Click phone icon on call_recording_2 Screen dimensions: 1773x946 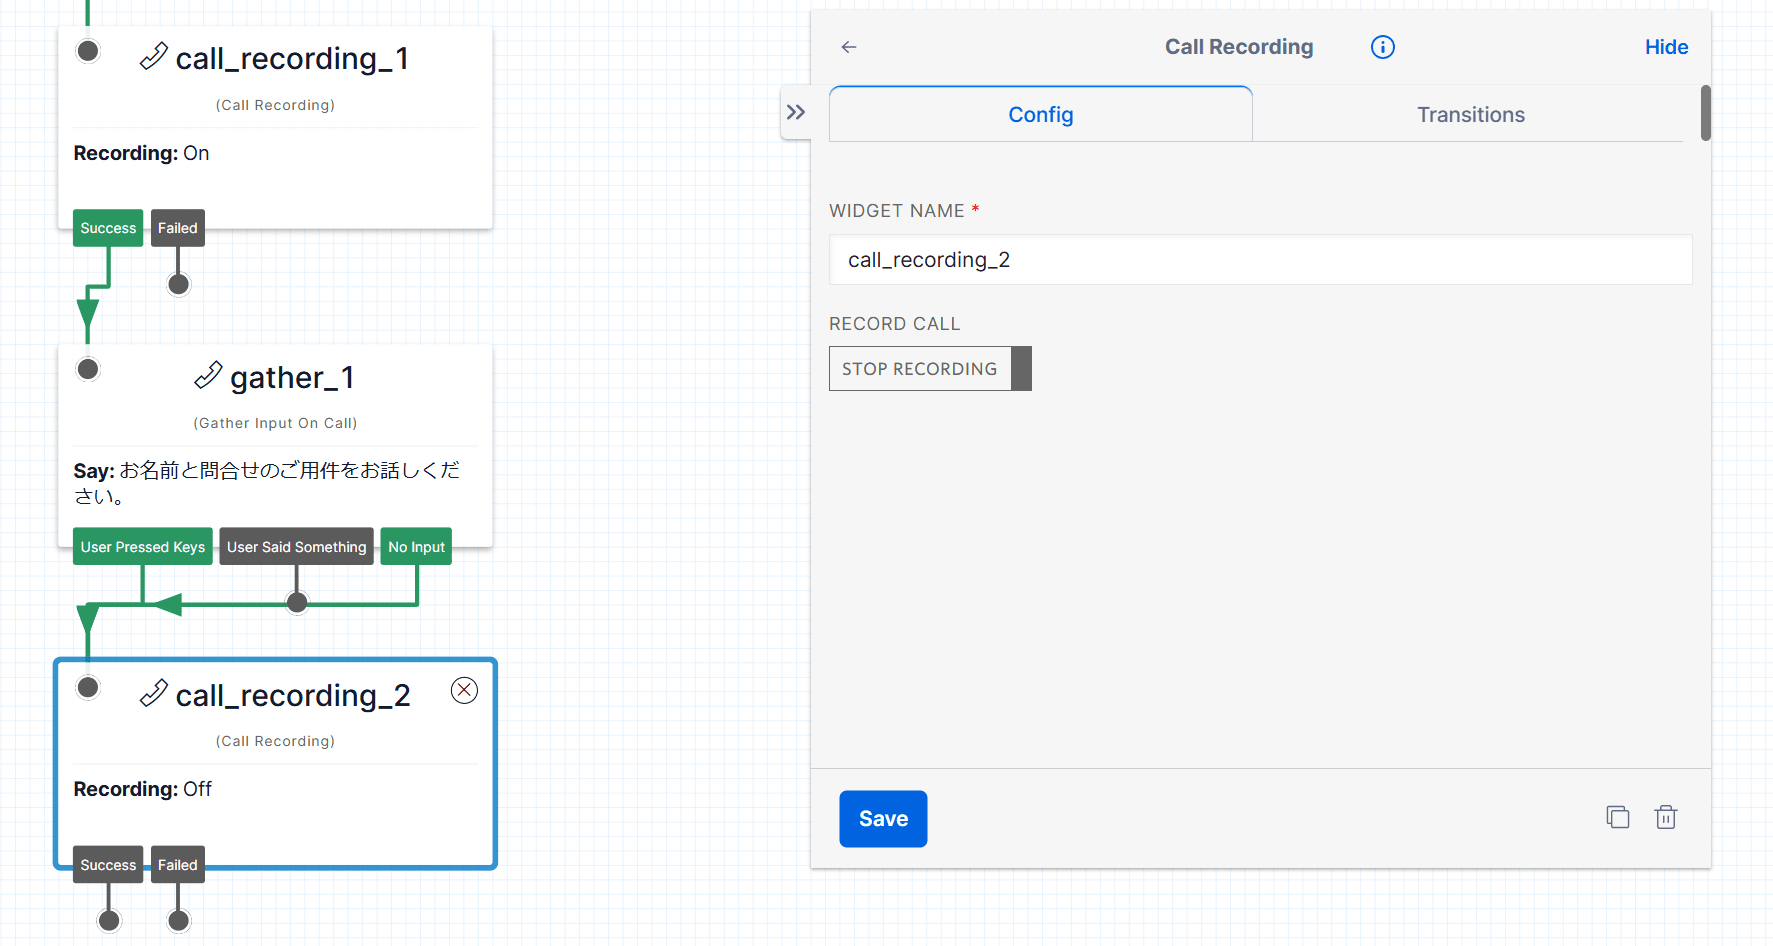[x=153, y=693]
